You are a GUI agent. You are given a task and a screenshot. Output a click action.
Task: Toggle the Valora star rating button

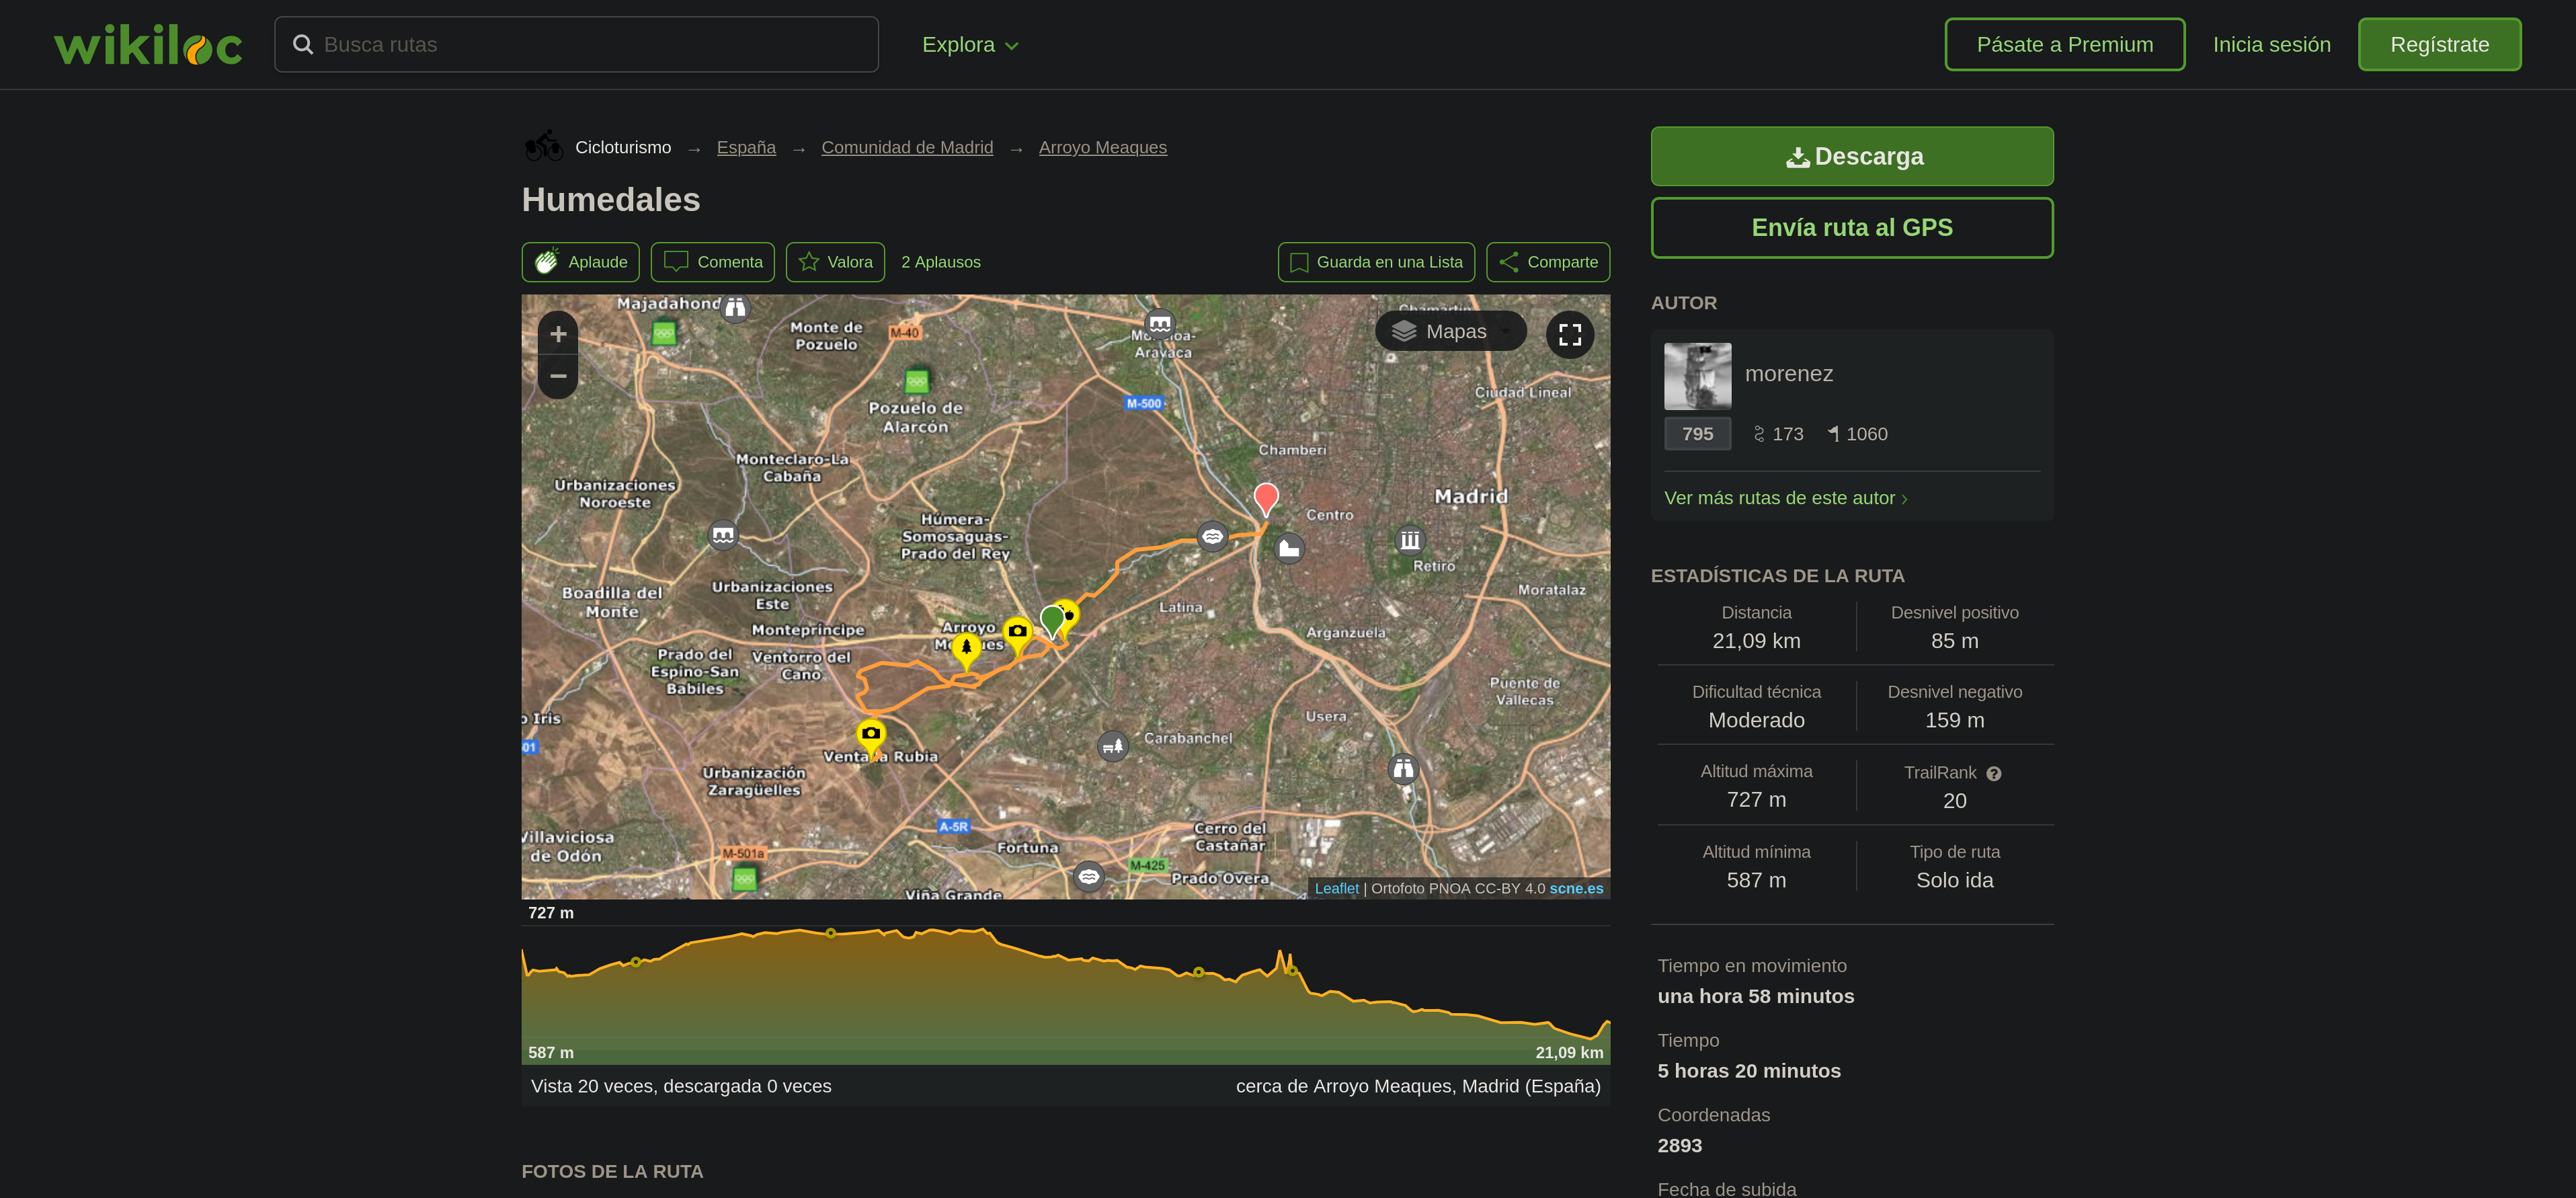point(835,262)
